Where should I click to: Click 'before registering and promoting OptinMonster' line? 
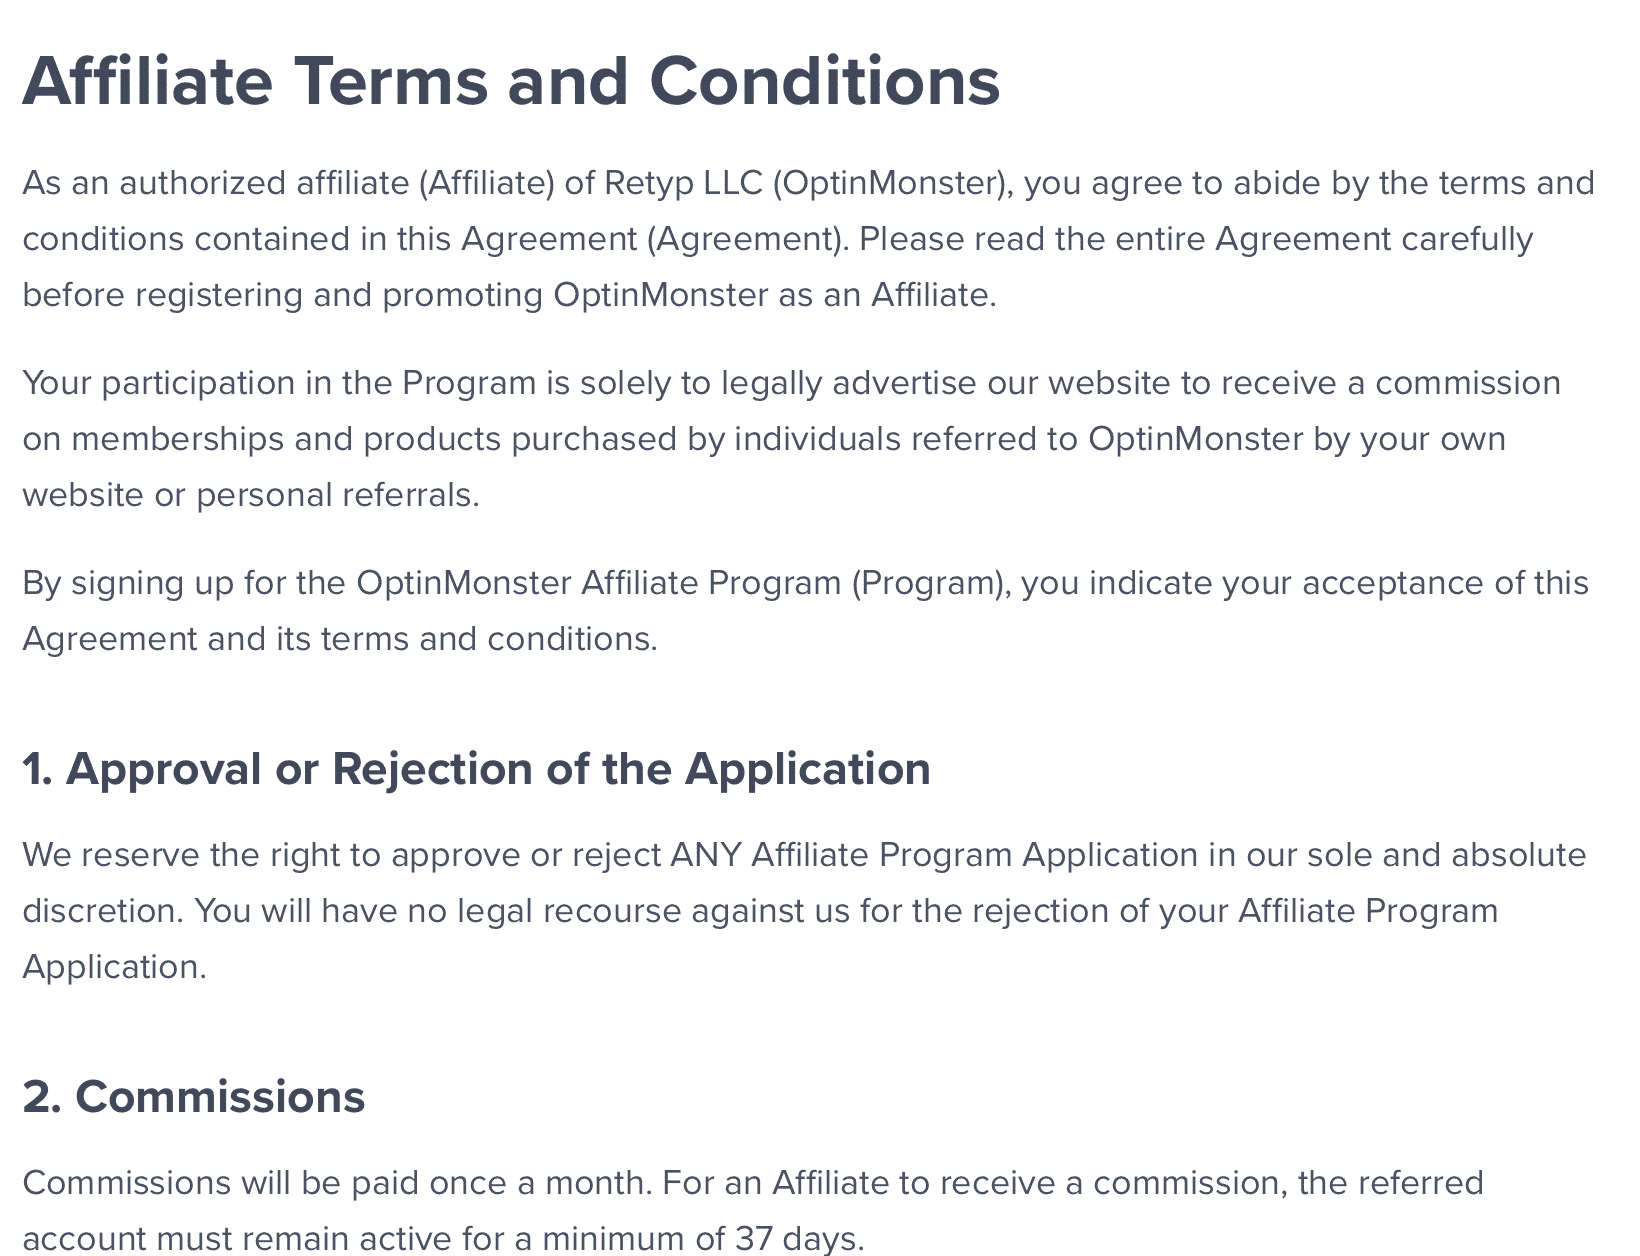(x=396, y=295)
